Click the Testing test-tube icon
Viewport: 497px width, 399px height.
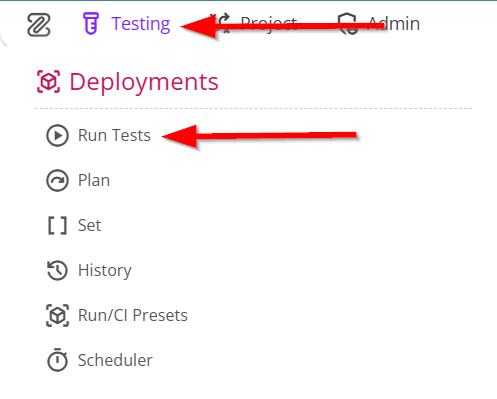tap(91, 23)
